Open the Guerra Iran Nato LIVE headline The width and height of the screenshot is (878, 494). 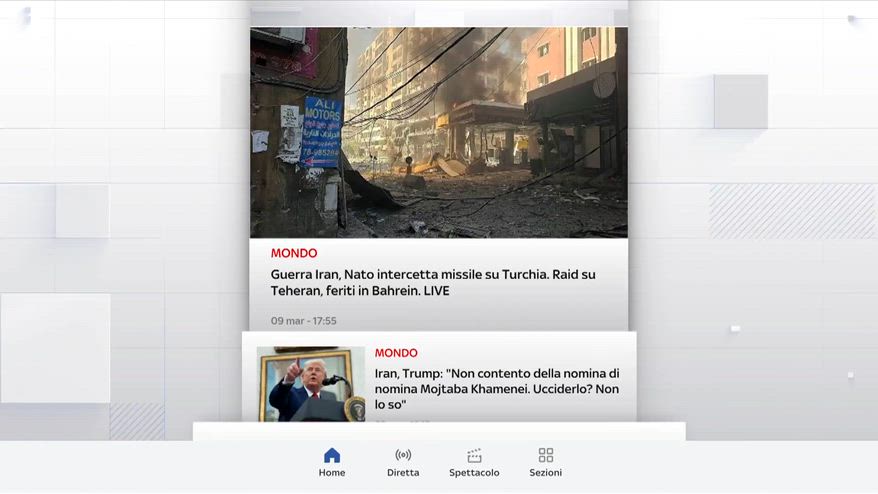coord(433,283)
